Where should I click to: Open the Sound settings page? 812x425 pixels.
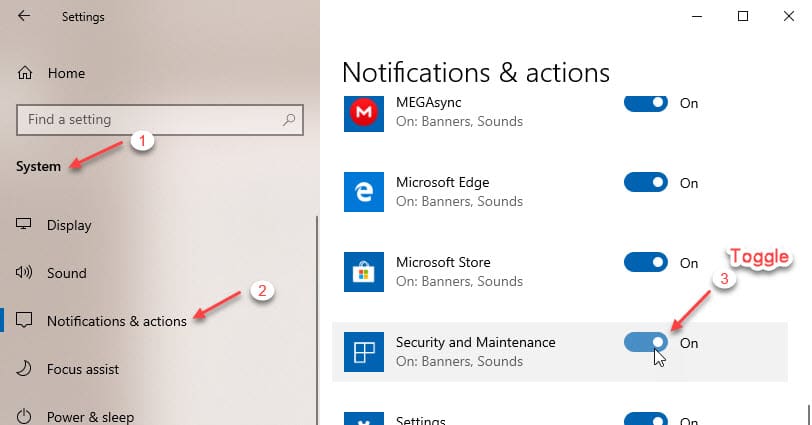67,273
